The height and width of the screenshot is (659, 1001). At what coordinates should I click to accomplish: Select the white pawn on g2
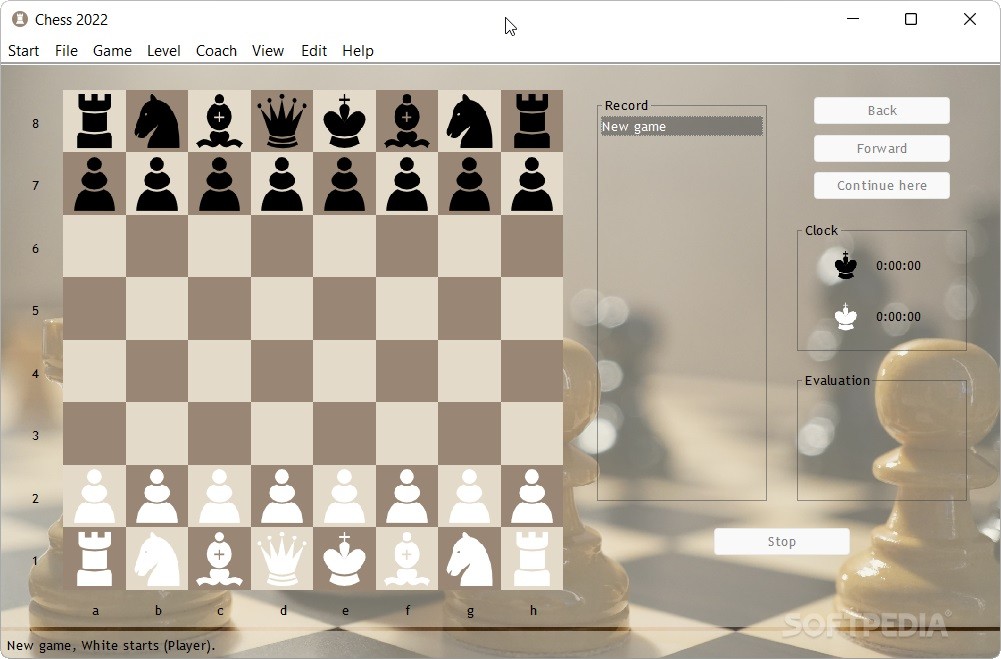point(469,496)
